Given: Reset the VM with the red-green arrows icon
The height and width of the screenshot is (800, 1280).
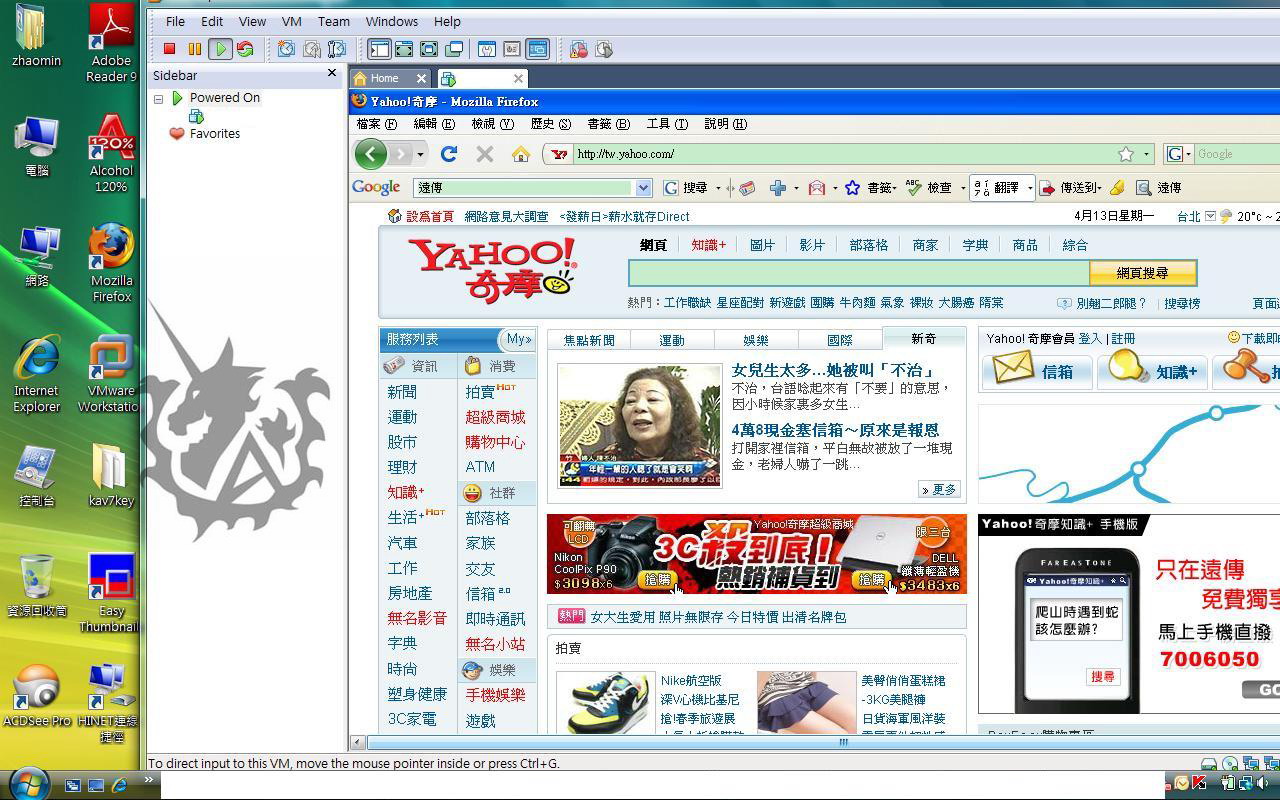Looking at the screenshot, I should 245,49.
